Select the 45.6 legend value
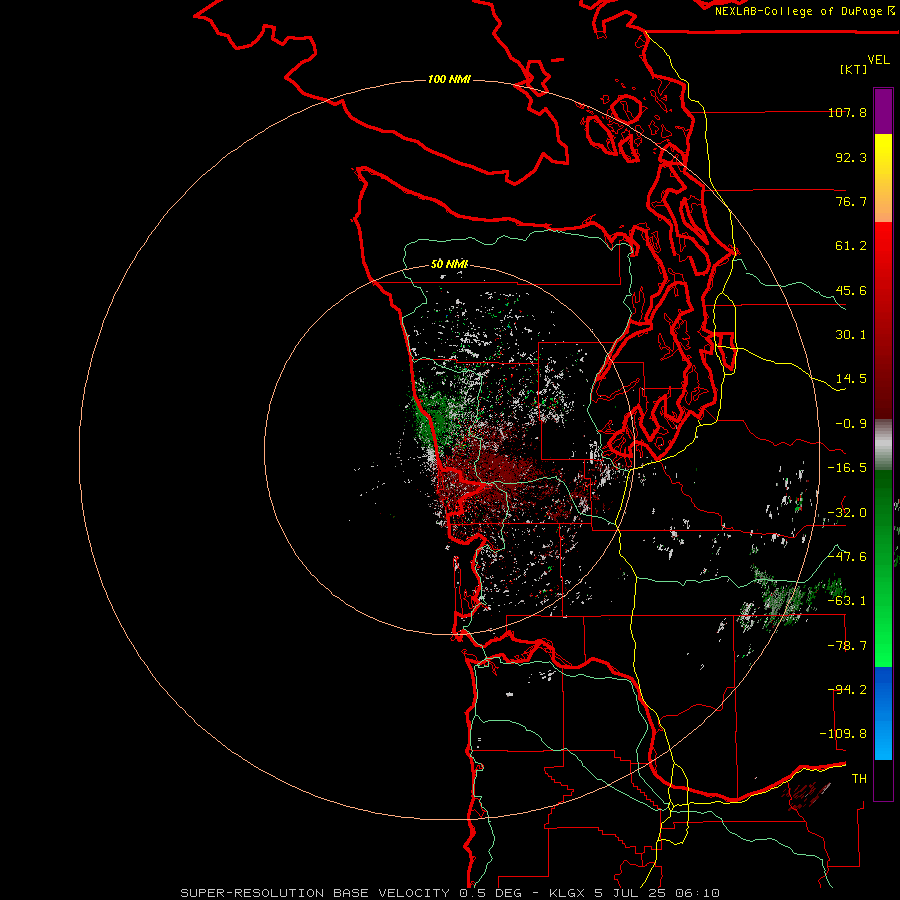The height and width of the screenshot is (900, 900). [x=851, y=290]
